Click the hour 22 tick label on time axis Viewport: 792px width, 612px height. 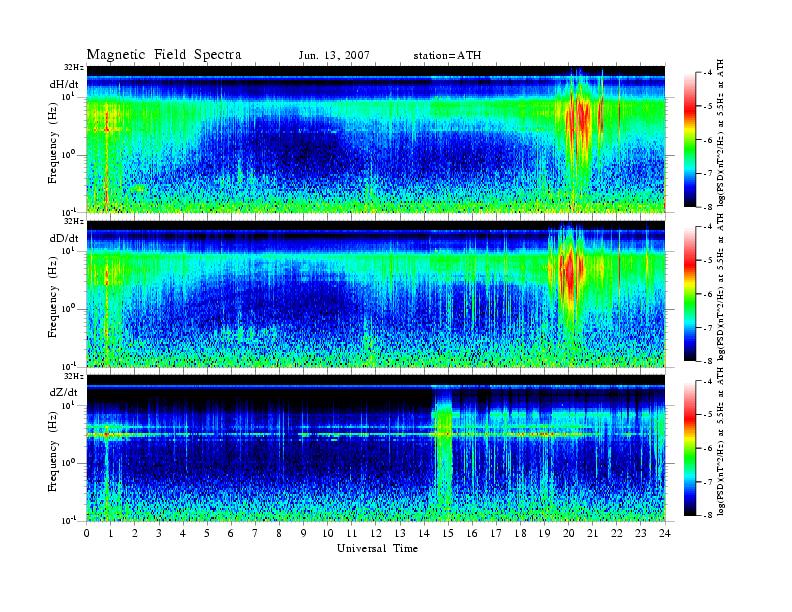coord(617,533)
